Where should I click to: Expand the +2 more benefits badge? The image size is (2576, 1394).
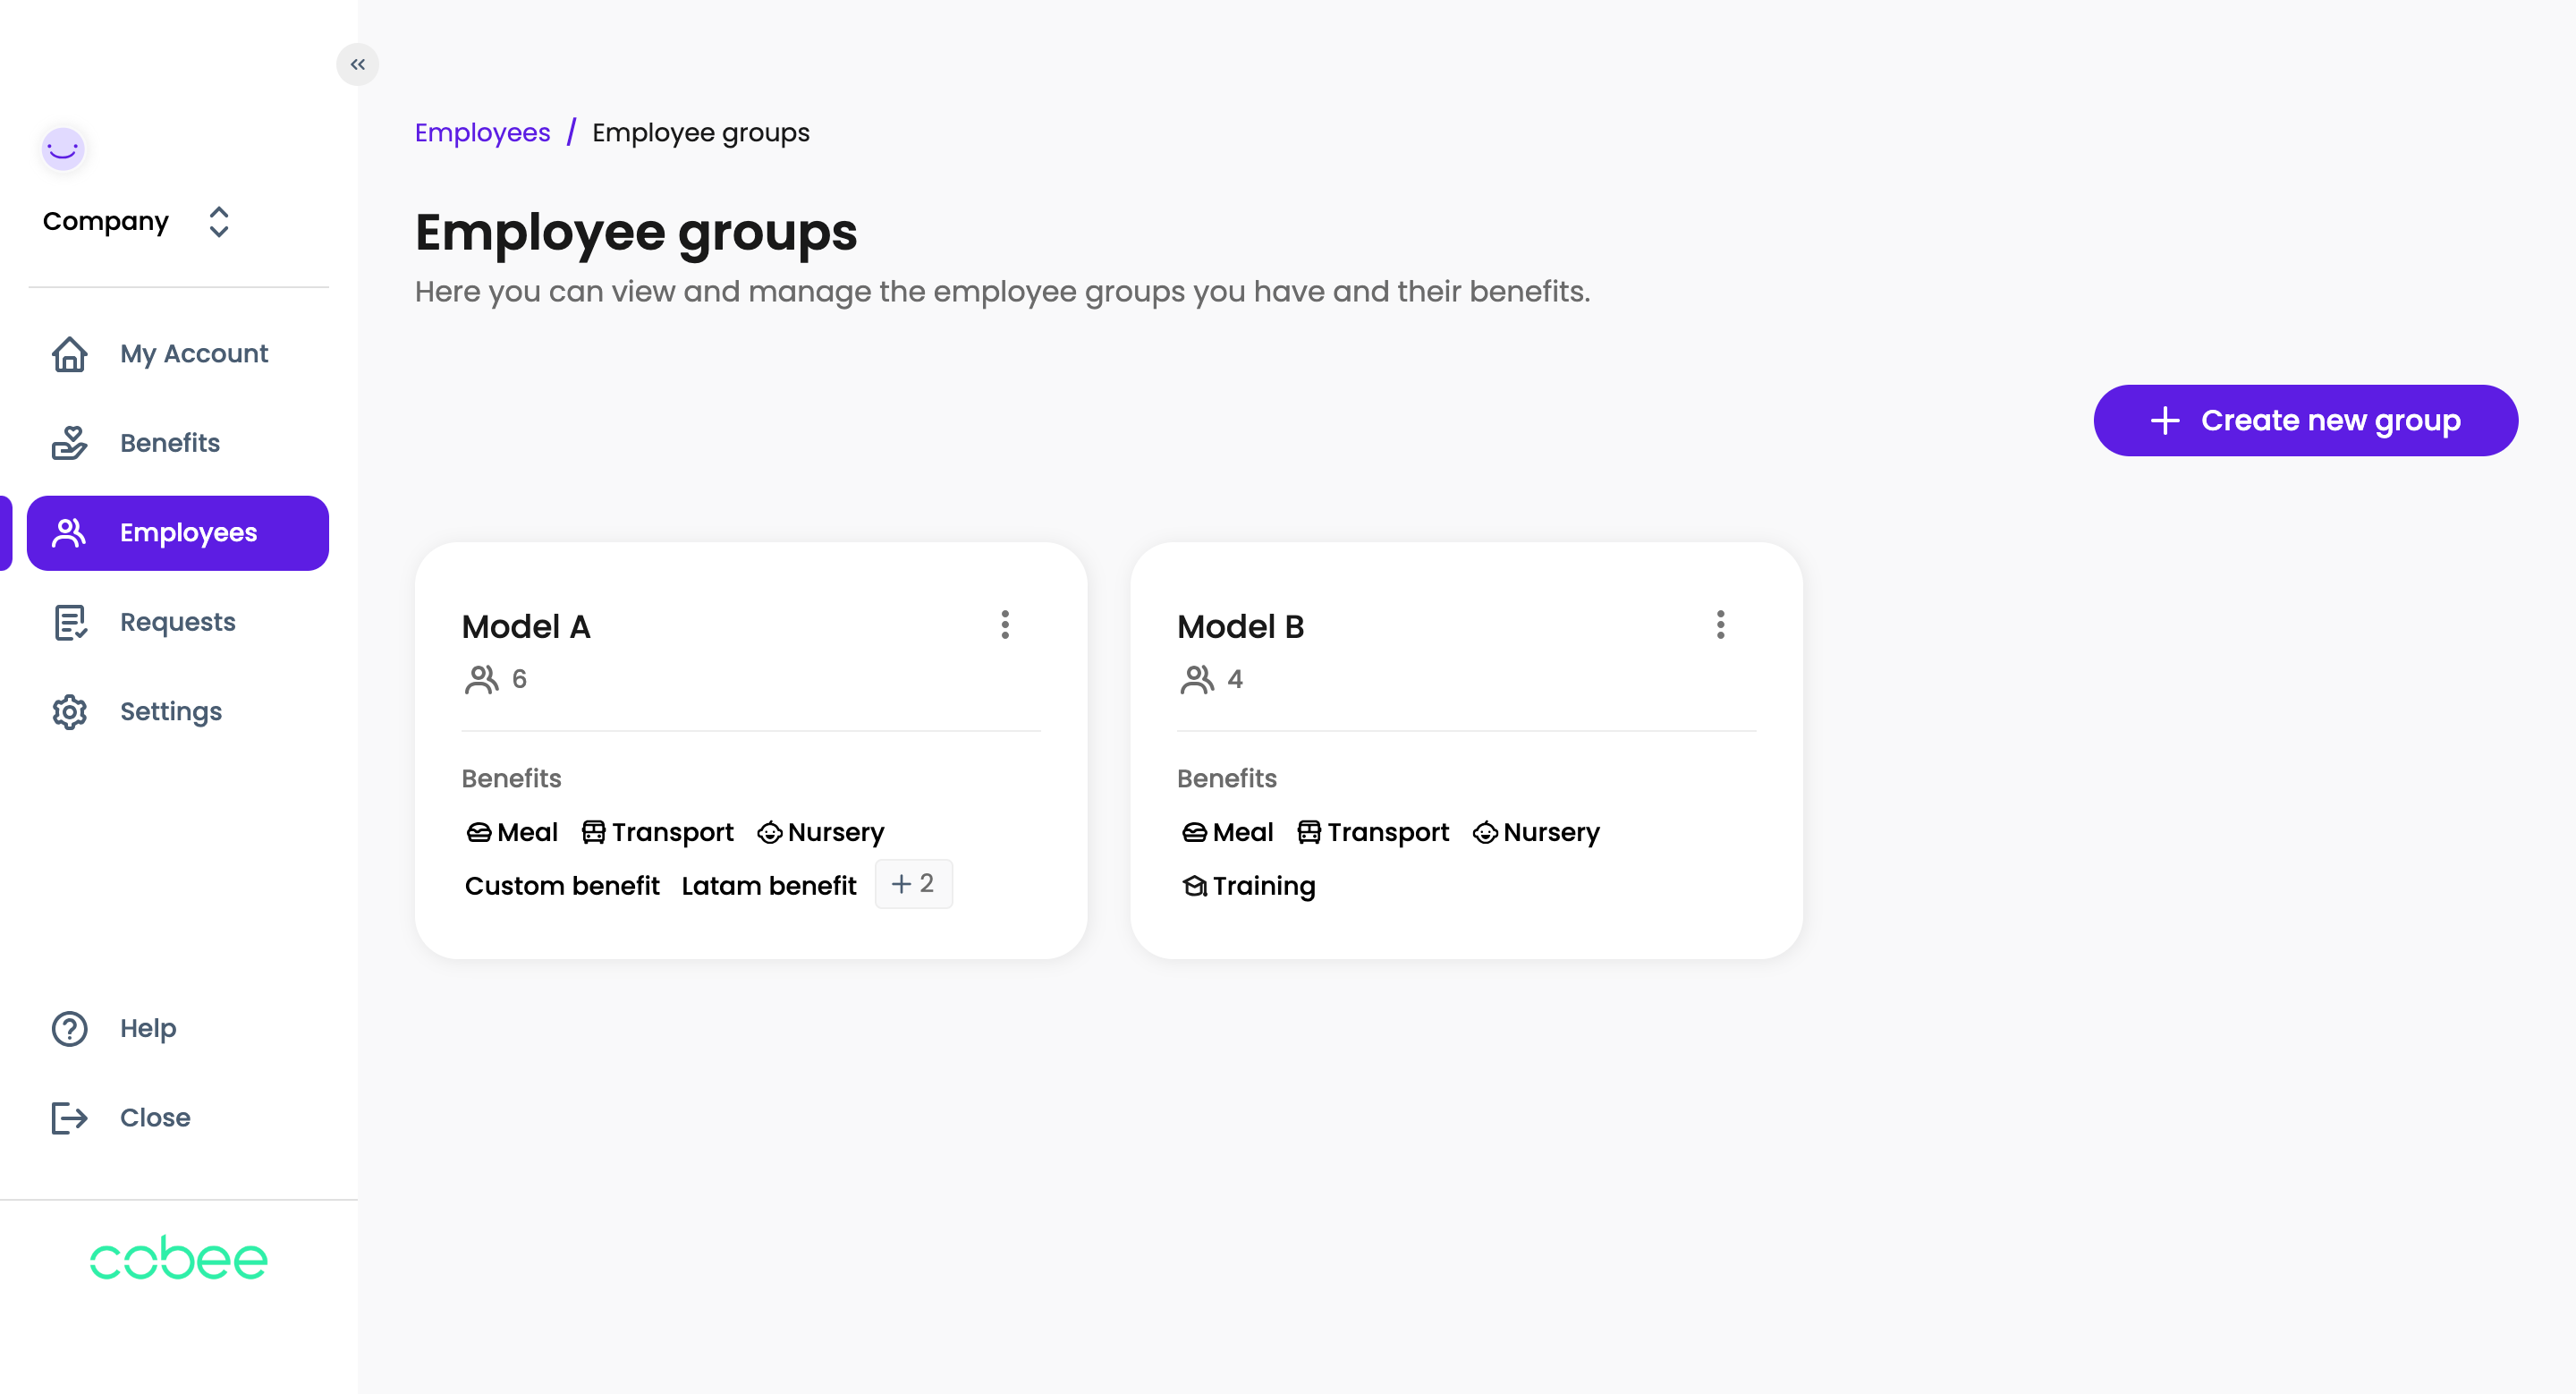913,884
